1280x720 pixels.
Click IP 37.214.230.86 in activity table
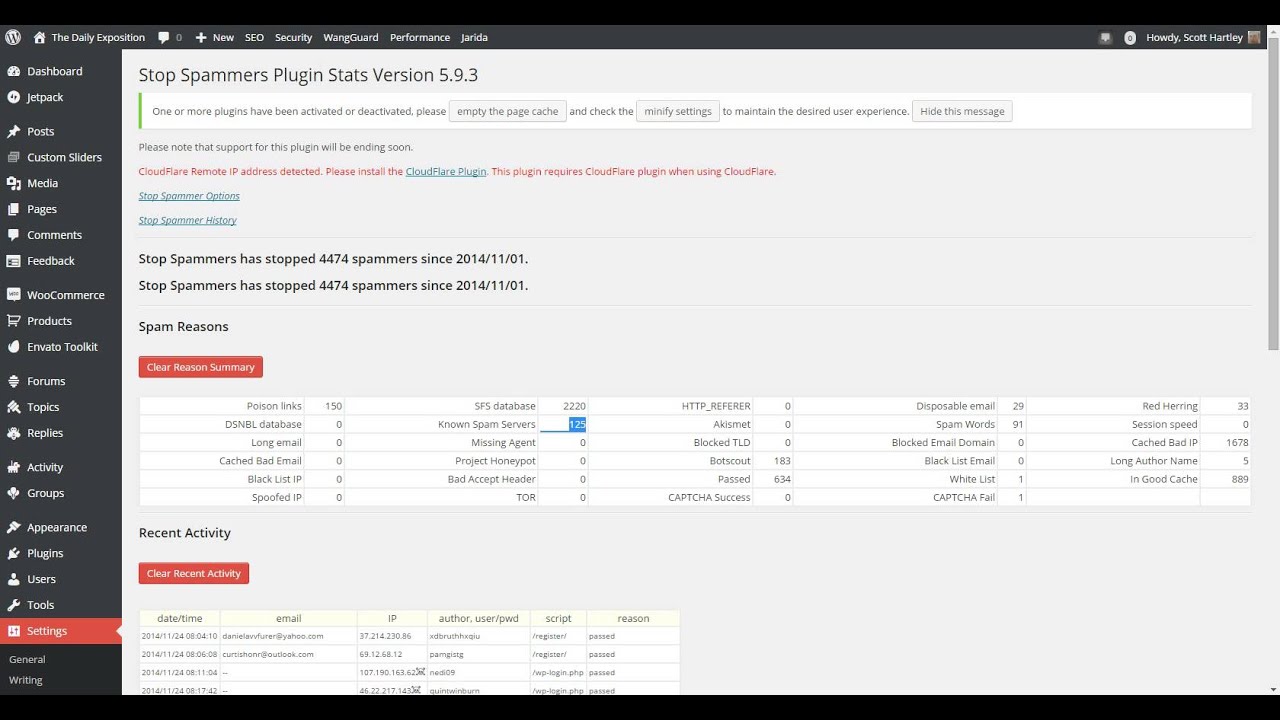pyautogui.click(x=385, y=636)
